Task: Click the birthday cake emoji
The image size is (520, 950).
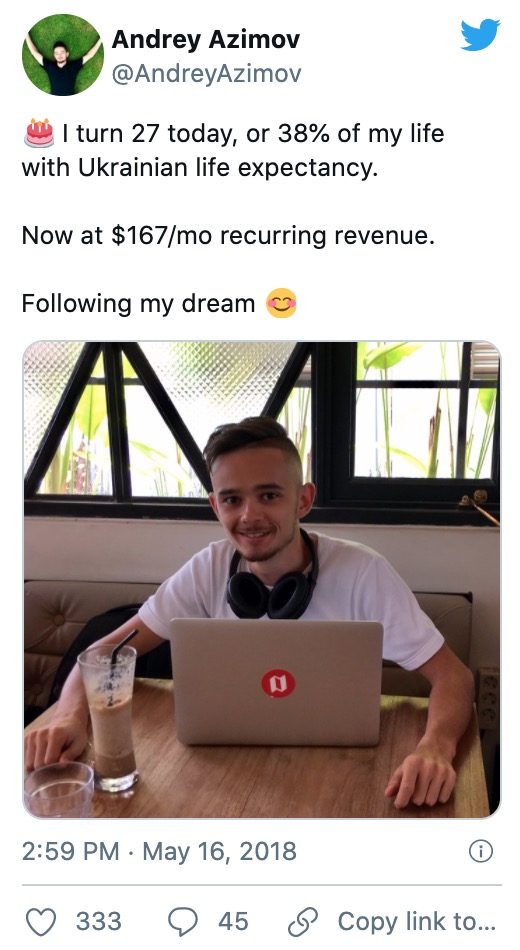Action: [x=39, y=133]
